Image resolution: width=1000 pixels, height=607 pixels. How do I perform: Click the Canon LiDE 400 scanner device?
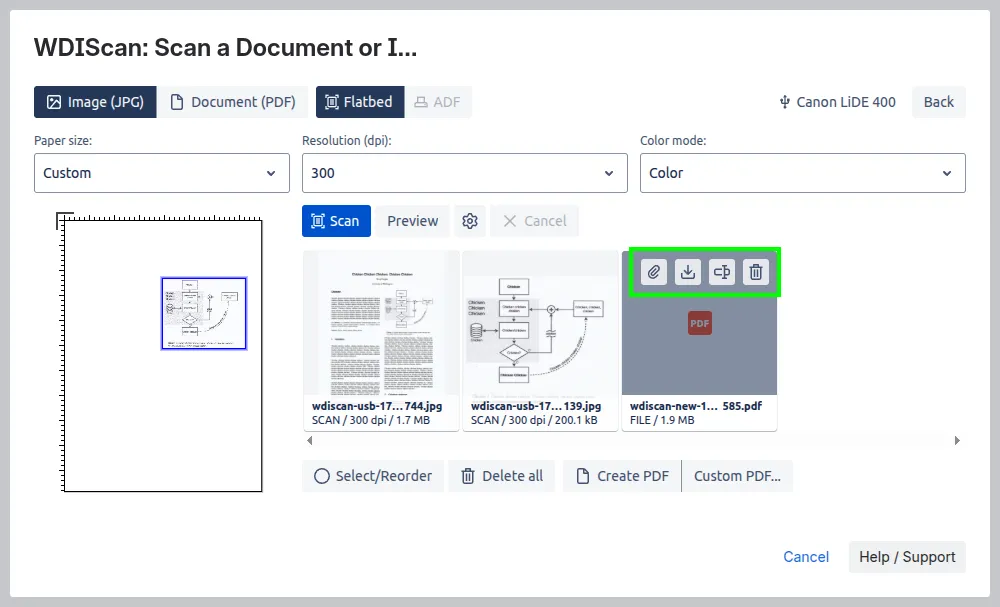837,102
